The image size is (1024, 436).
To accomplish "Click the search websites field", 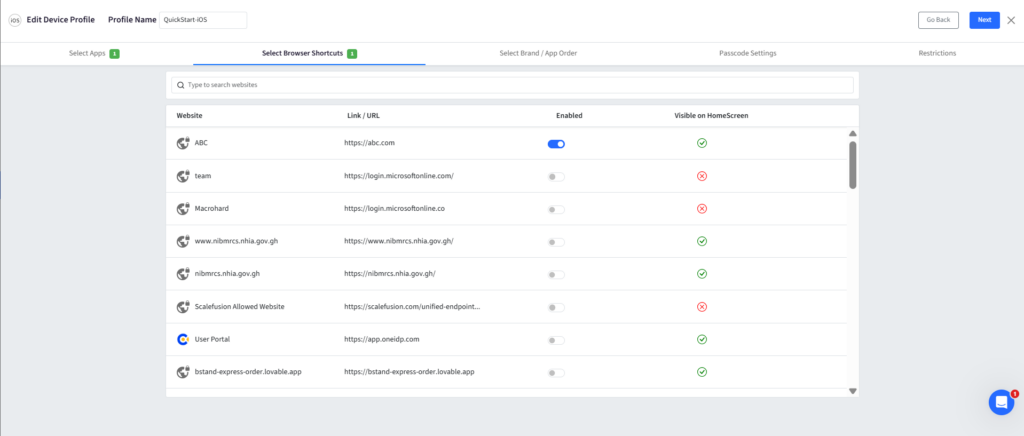I will pos(512,85).
